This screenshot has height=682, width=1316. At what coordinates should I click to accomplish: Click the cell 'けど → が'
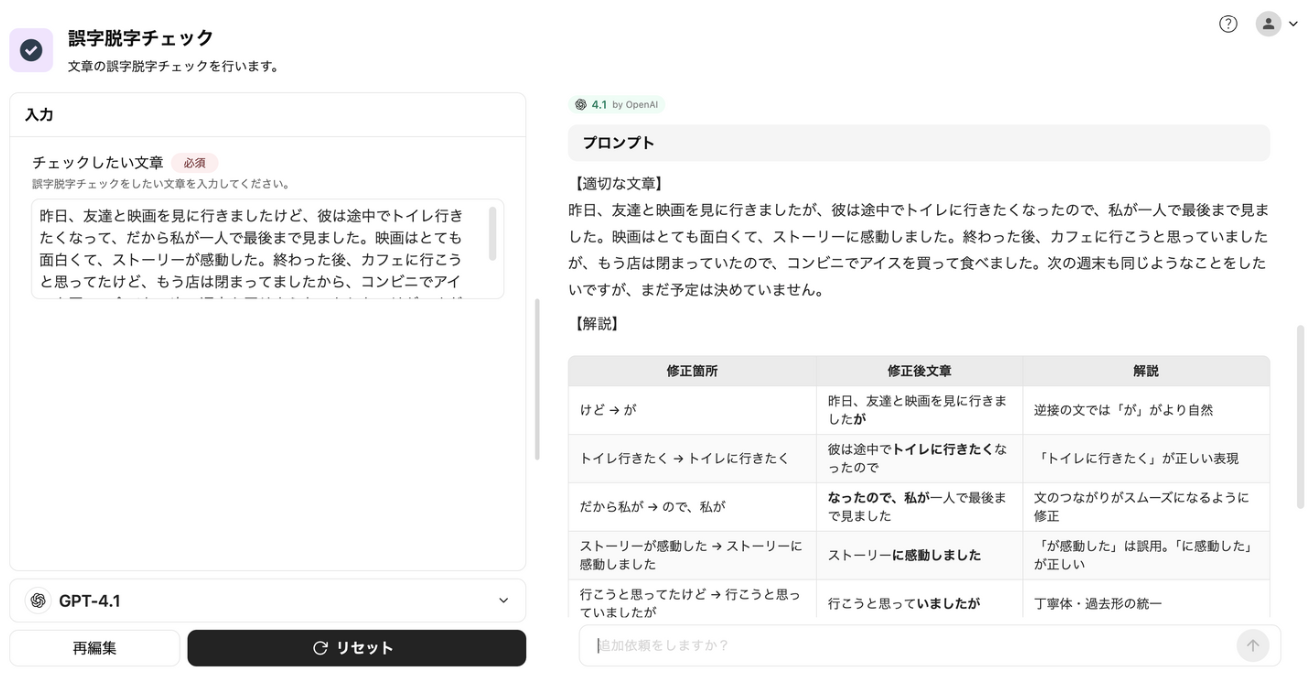pos(692,410)
